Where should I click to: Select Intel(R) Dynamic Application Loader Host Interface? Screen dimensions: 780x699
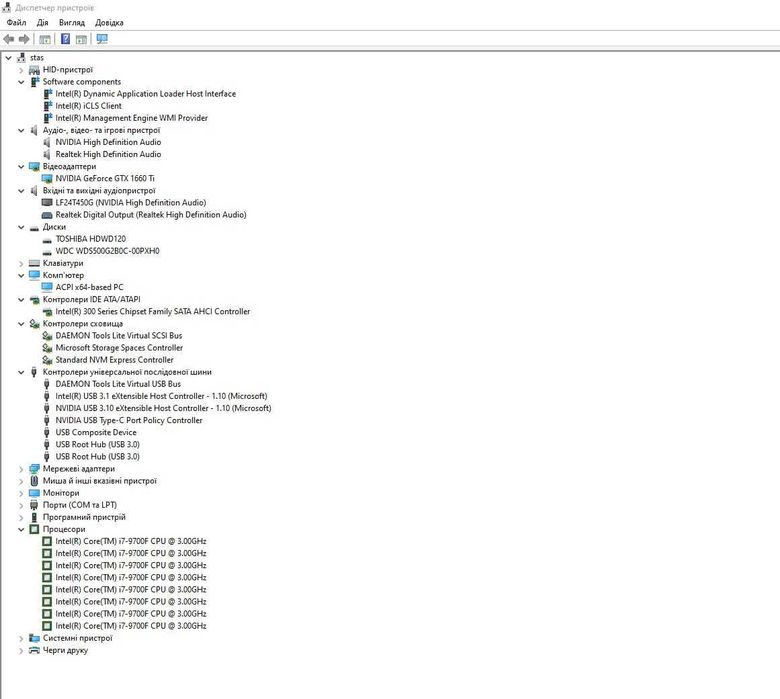tap(145, 94)
